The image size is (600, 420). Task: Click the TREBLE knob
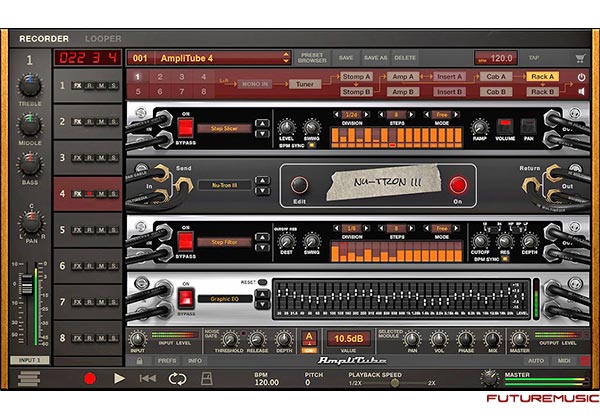(30, 86)
